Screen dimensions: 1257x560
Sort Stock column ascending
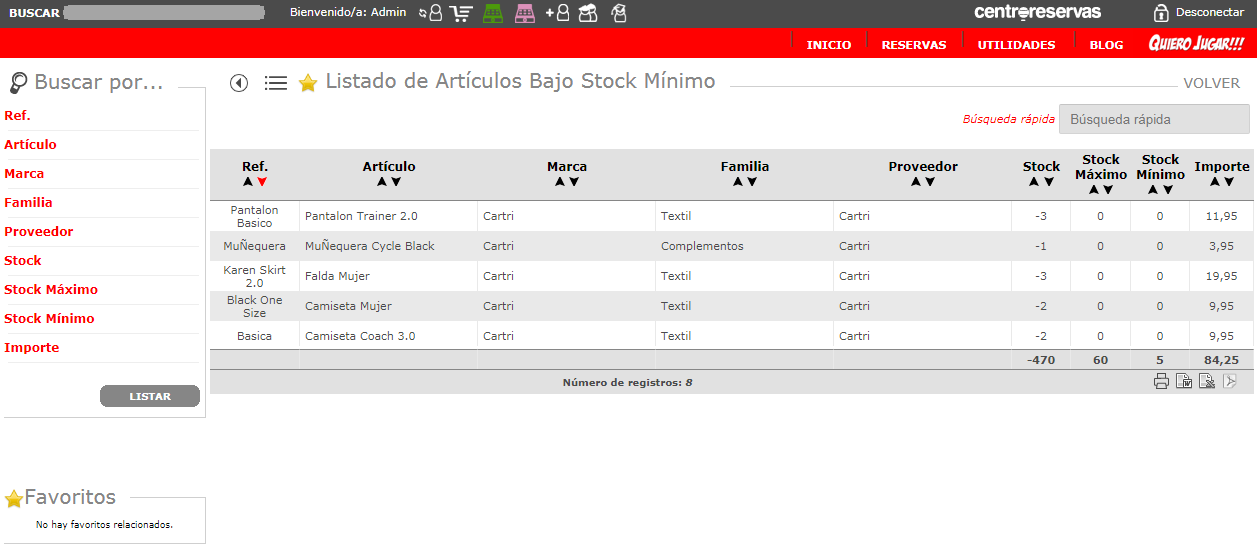pyautogui.click(x=1034, y=182)
